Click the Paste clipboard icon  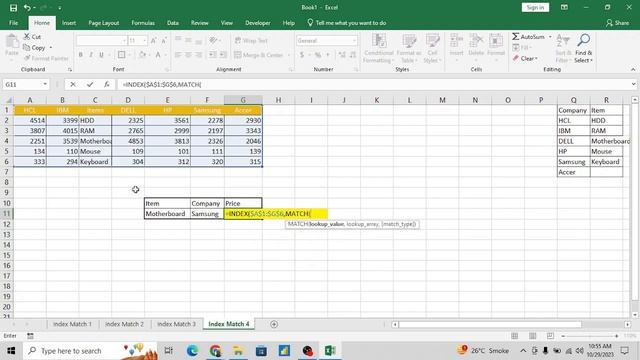(12, 42)
